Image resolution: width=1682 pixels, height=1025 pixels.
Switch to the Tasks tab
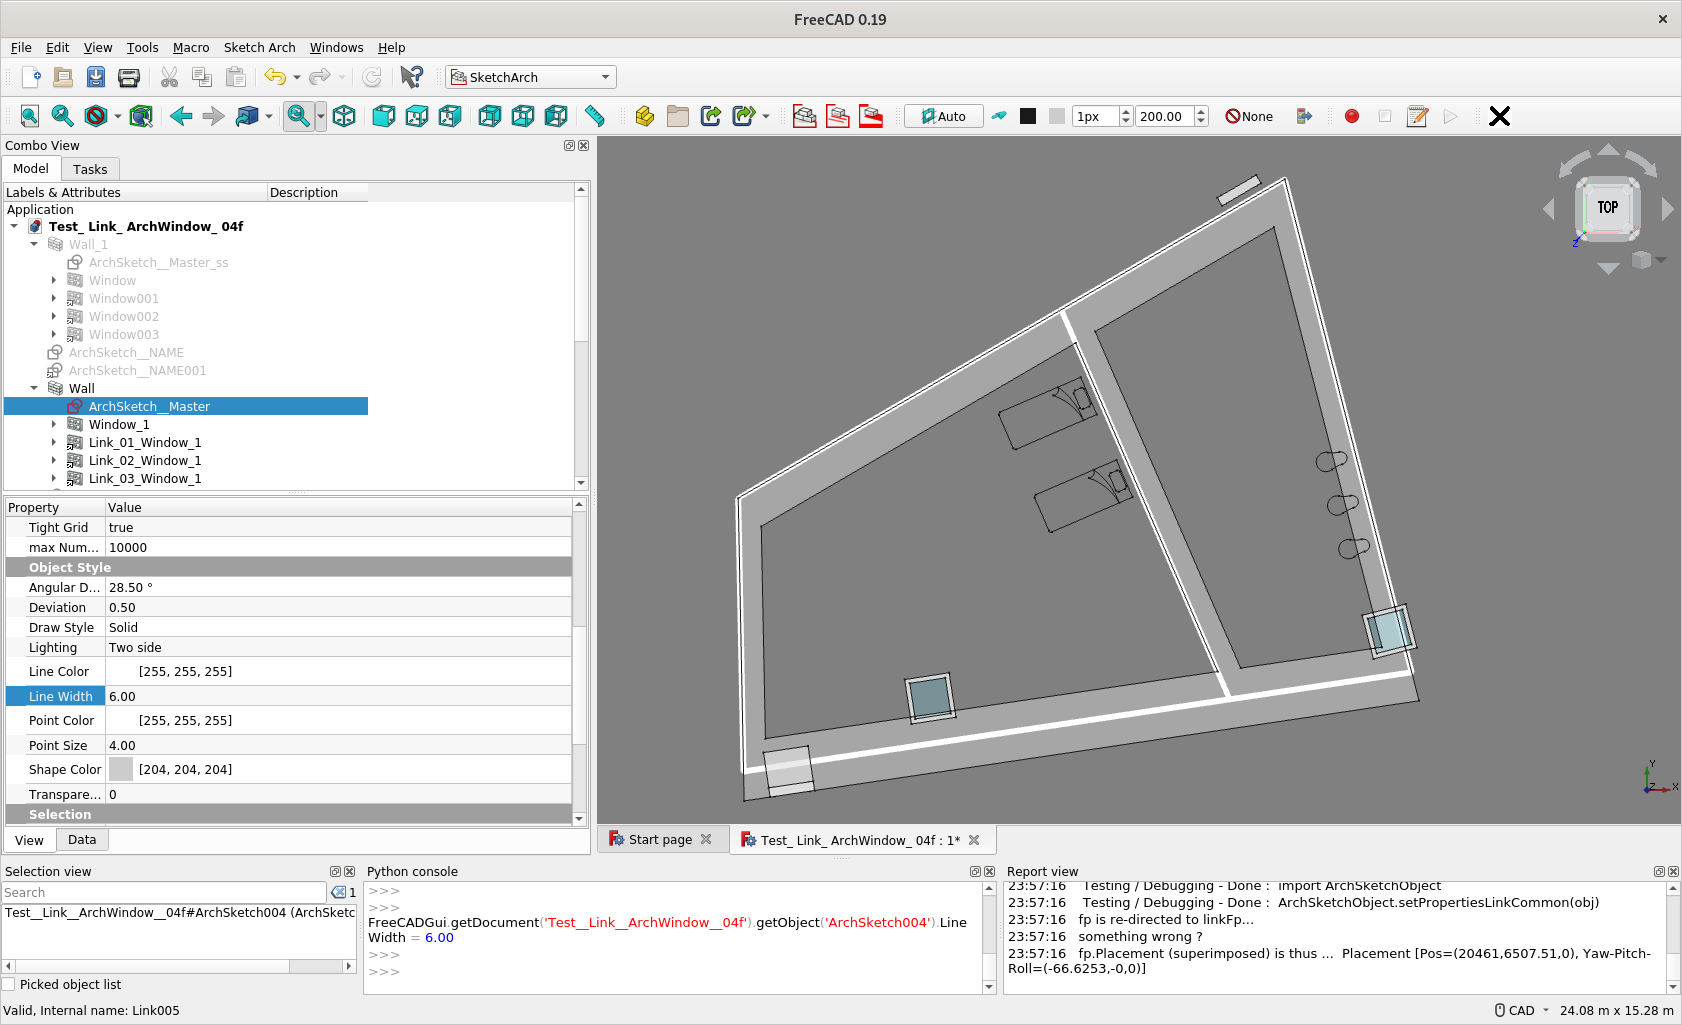coord(90,168)
